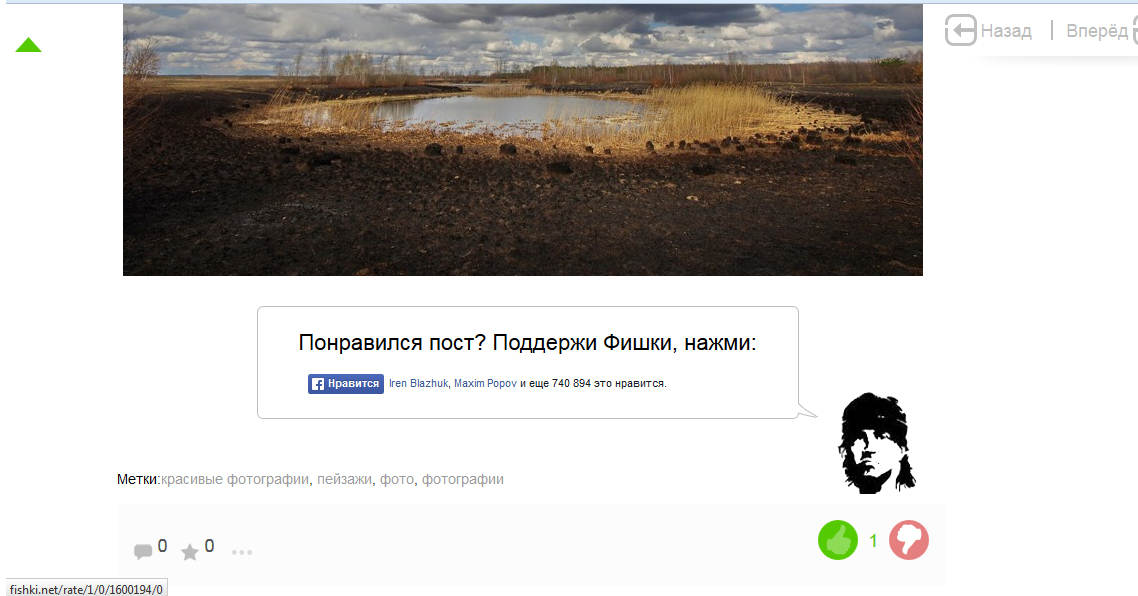Go to previous post via Назад
1138x596 pixels.
[1006, 31]
